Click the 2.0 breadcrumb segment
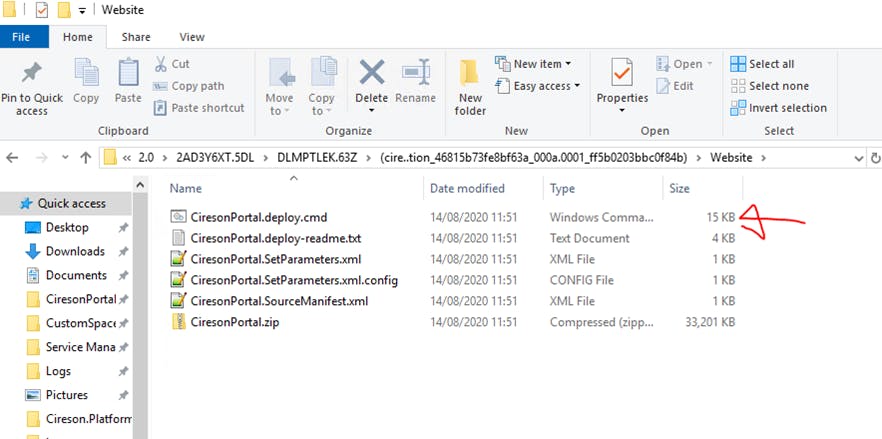Viewport: 882px width, 439px height. click(146, 158)
